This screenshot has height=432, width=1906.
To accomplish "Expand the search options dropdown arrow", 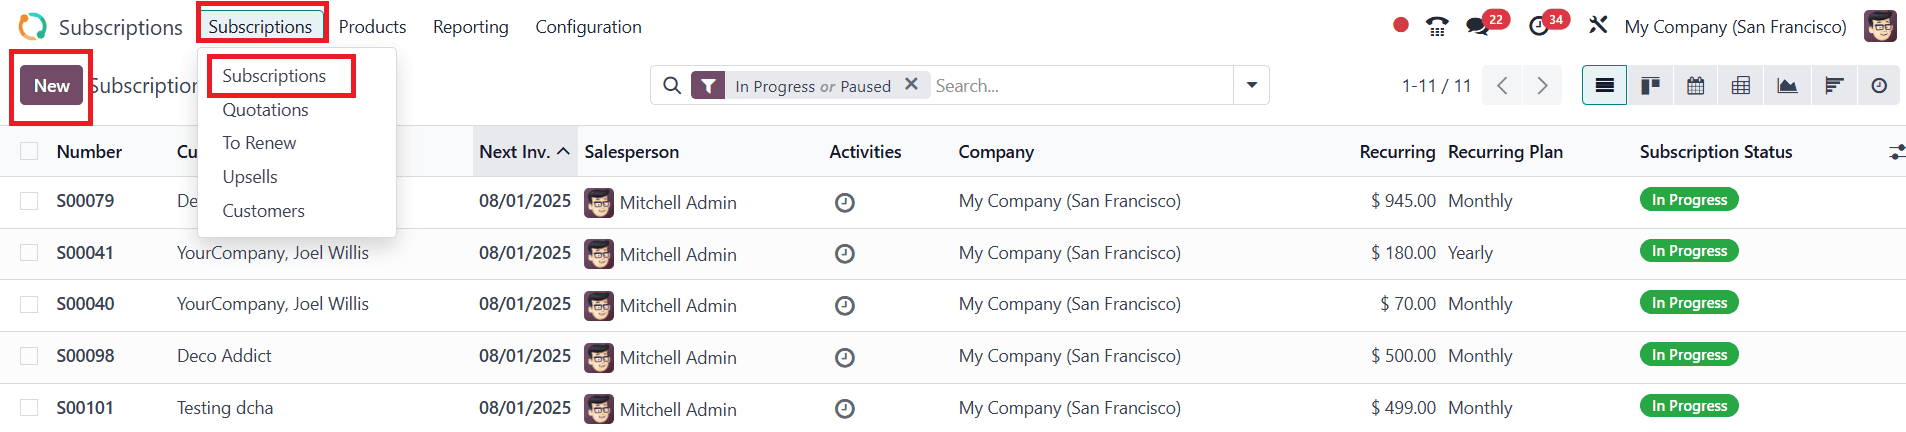I will pyautogui.click(x=1252, y=86).
